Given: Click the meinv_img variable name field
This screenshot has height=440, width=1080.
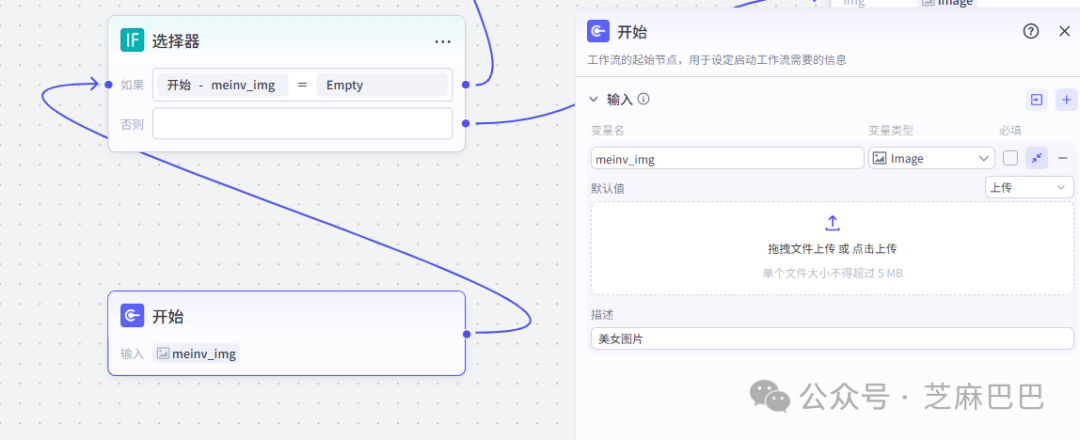Looking at the screenshot, I should click(727, 158).
